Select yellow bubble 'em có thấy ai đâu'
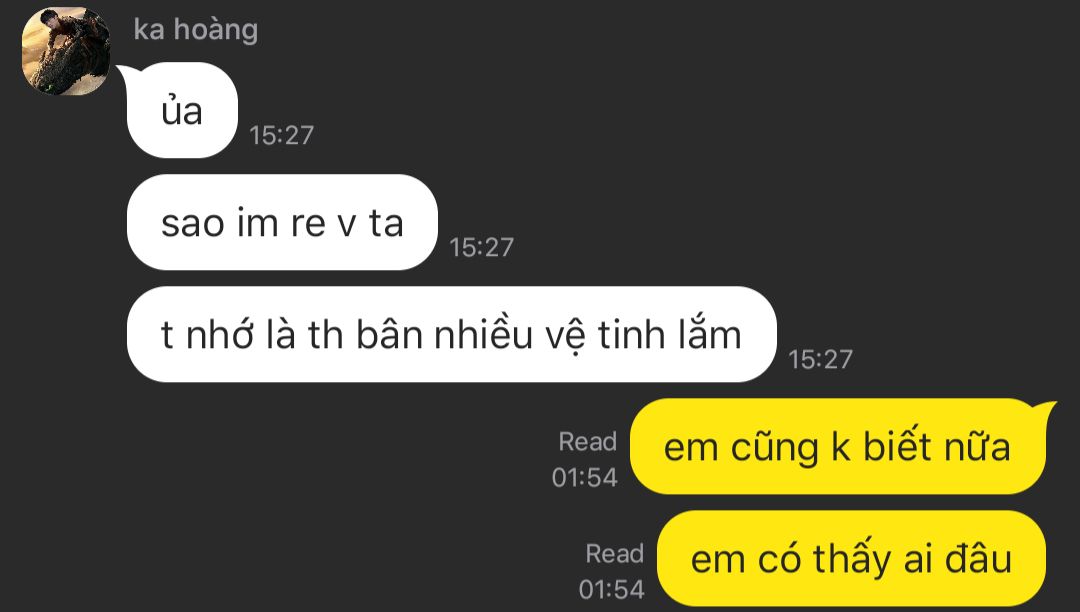The image size is (1080, 612). [x=851, y=558]
